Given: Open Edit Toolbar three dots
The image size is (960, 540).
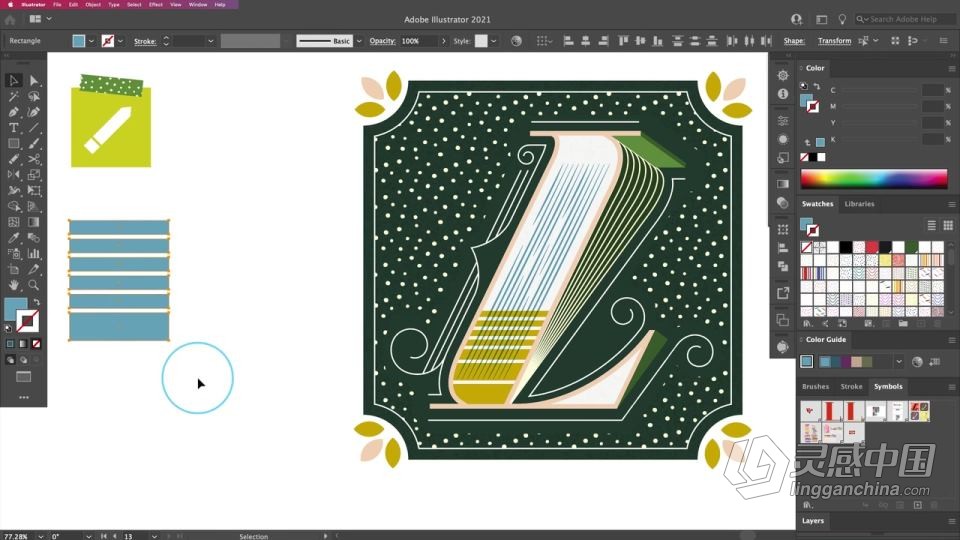Looking at the screenshot, I should (x=24, y=397).
